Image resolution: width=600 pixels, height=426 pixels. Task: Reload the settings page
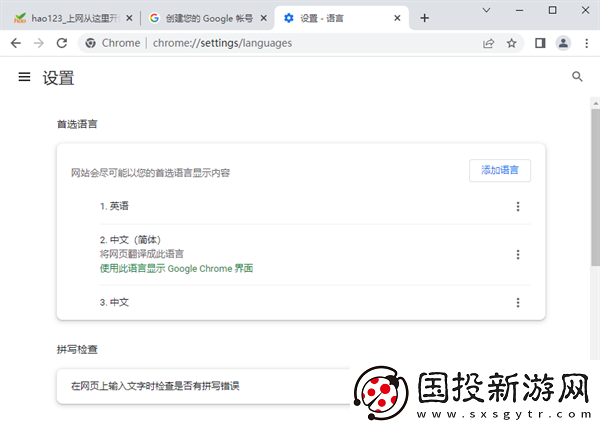(62, 43)
